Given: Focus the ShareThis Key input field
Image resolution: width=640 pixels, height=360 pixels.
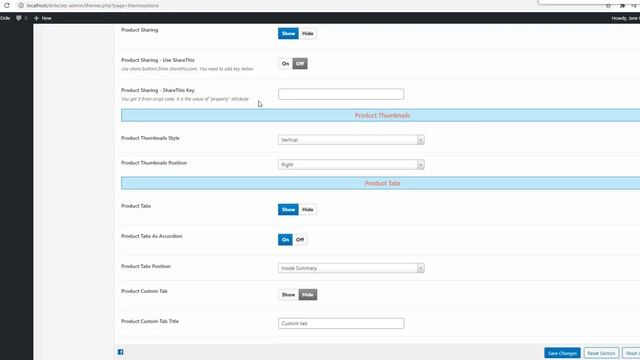Looking at the screenshot, I should pyautogui.click(x=341, y=94).
